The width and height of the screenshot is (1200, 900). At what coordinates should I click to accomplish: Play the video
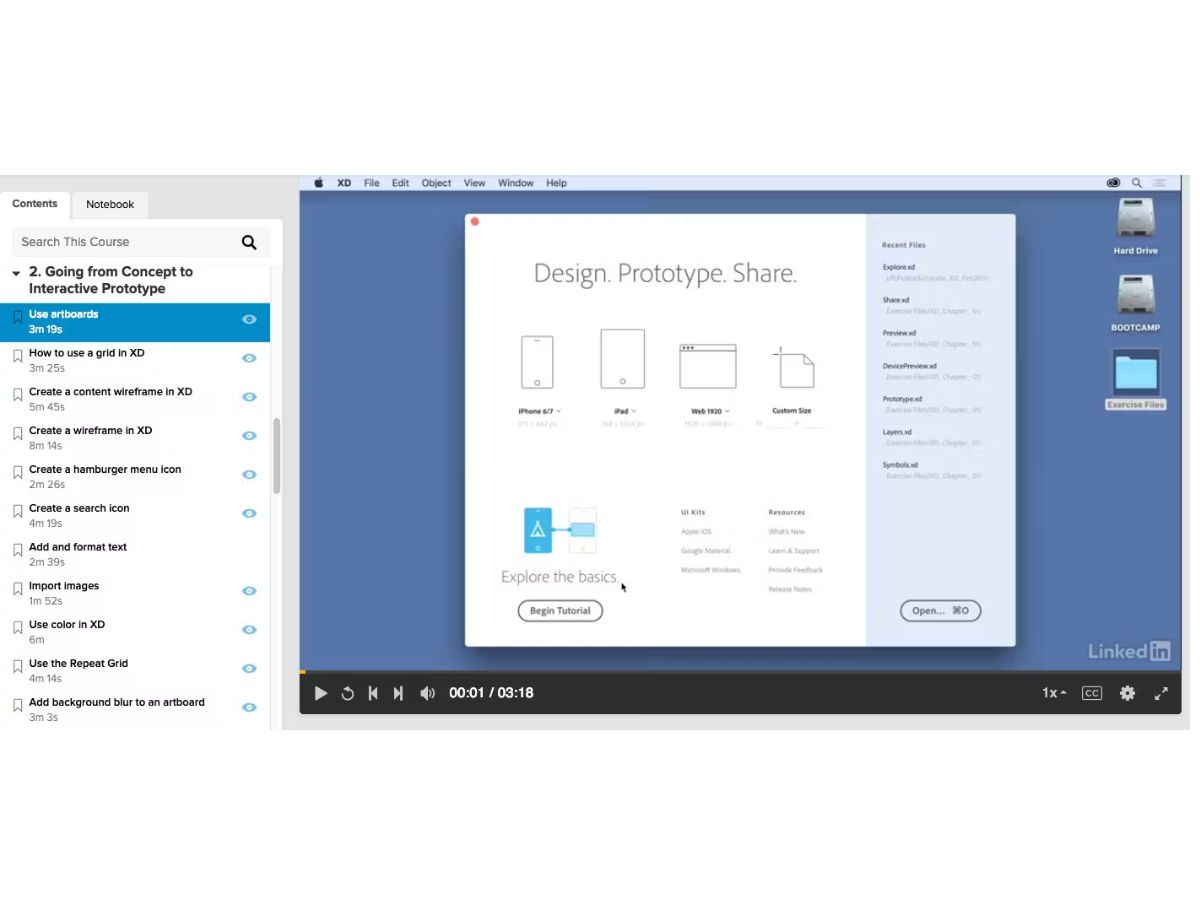pyautogui.click(x=321, y=693)
